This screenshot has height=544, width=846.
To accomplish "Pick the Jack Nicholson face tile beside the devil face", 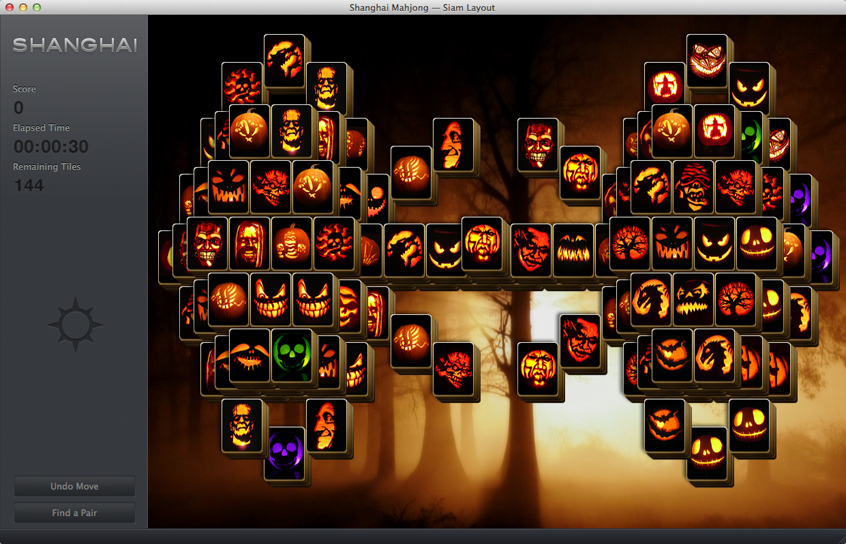I will coord(250,243).
